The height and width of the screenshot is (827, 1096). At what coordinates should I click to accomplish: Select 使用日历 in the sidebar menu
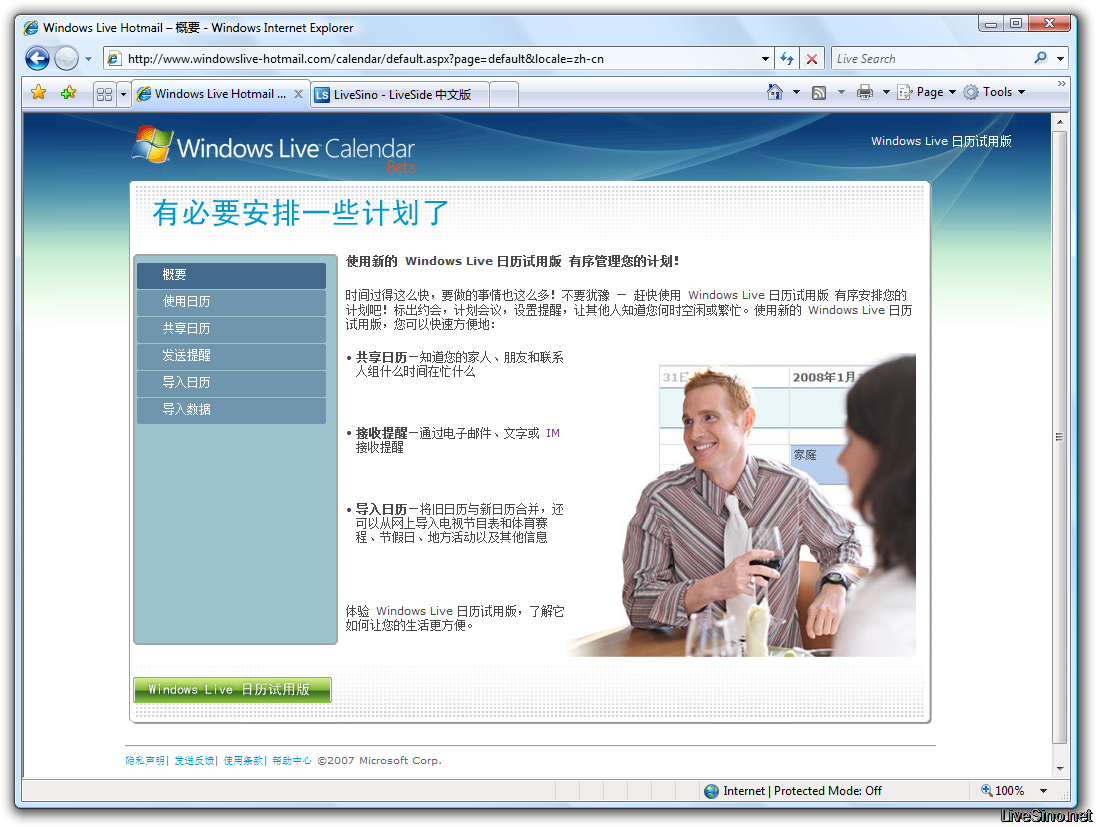pyautogui.click(x=231, y=302)
